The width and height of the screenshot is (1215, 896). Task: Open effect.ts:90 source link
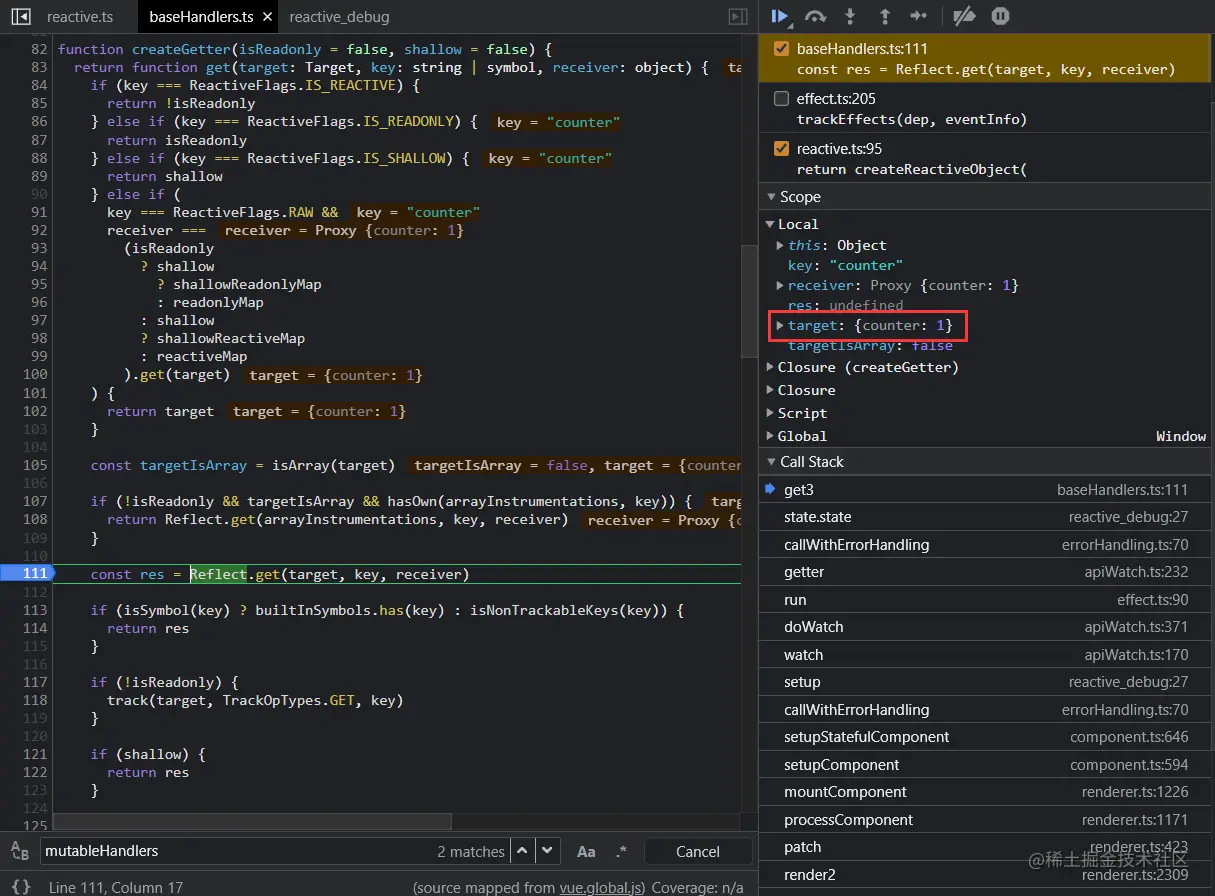click(1152, 600)
